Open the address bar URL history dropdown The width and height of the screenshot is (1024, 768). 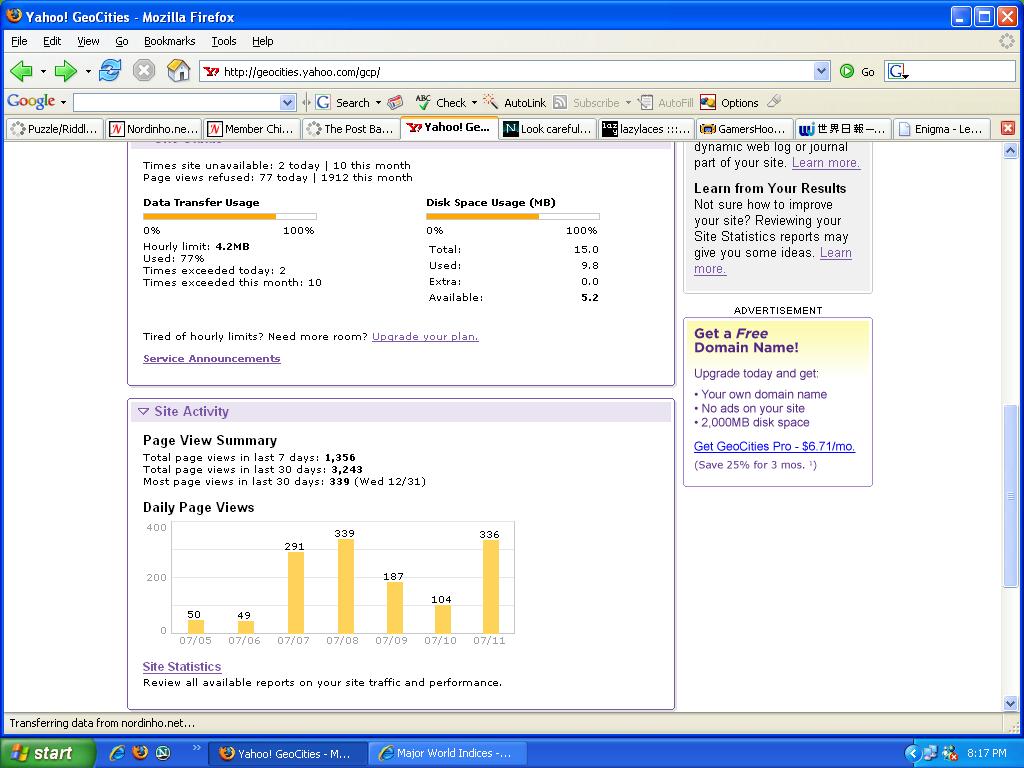[821, 71]
